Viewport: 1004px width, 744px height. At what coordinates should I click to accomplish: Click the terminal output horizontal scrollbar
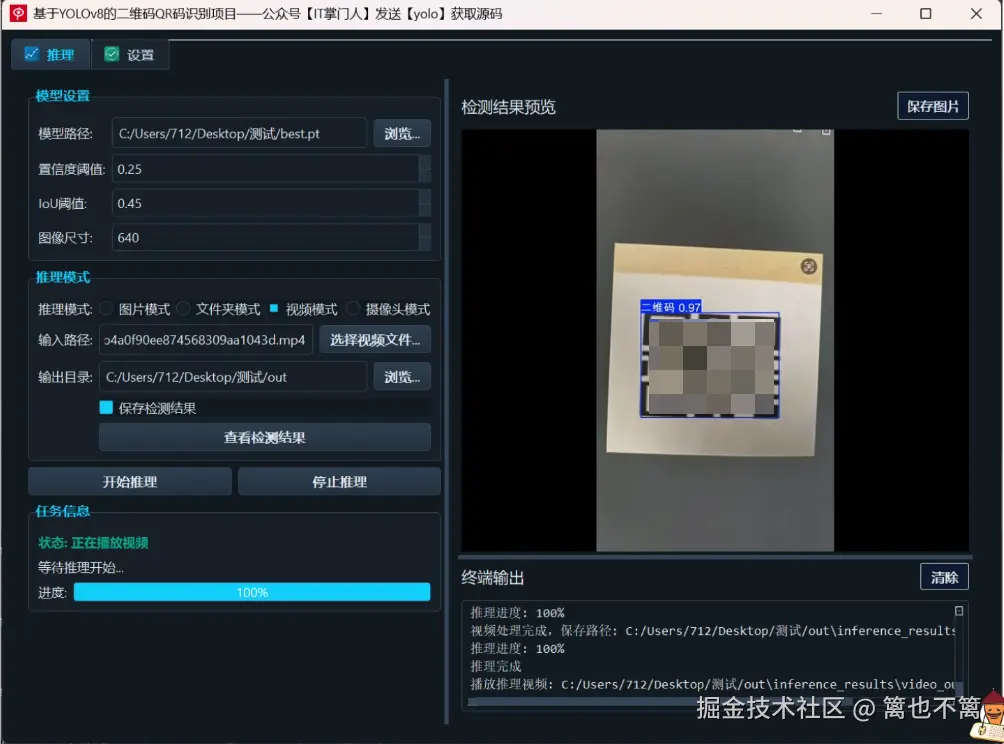coord(711,702)
